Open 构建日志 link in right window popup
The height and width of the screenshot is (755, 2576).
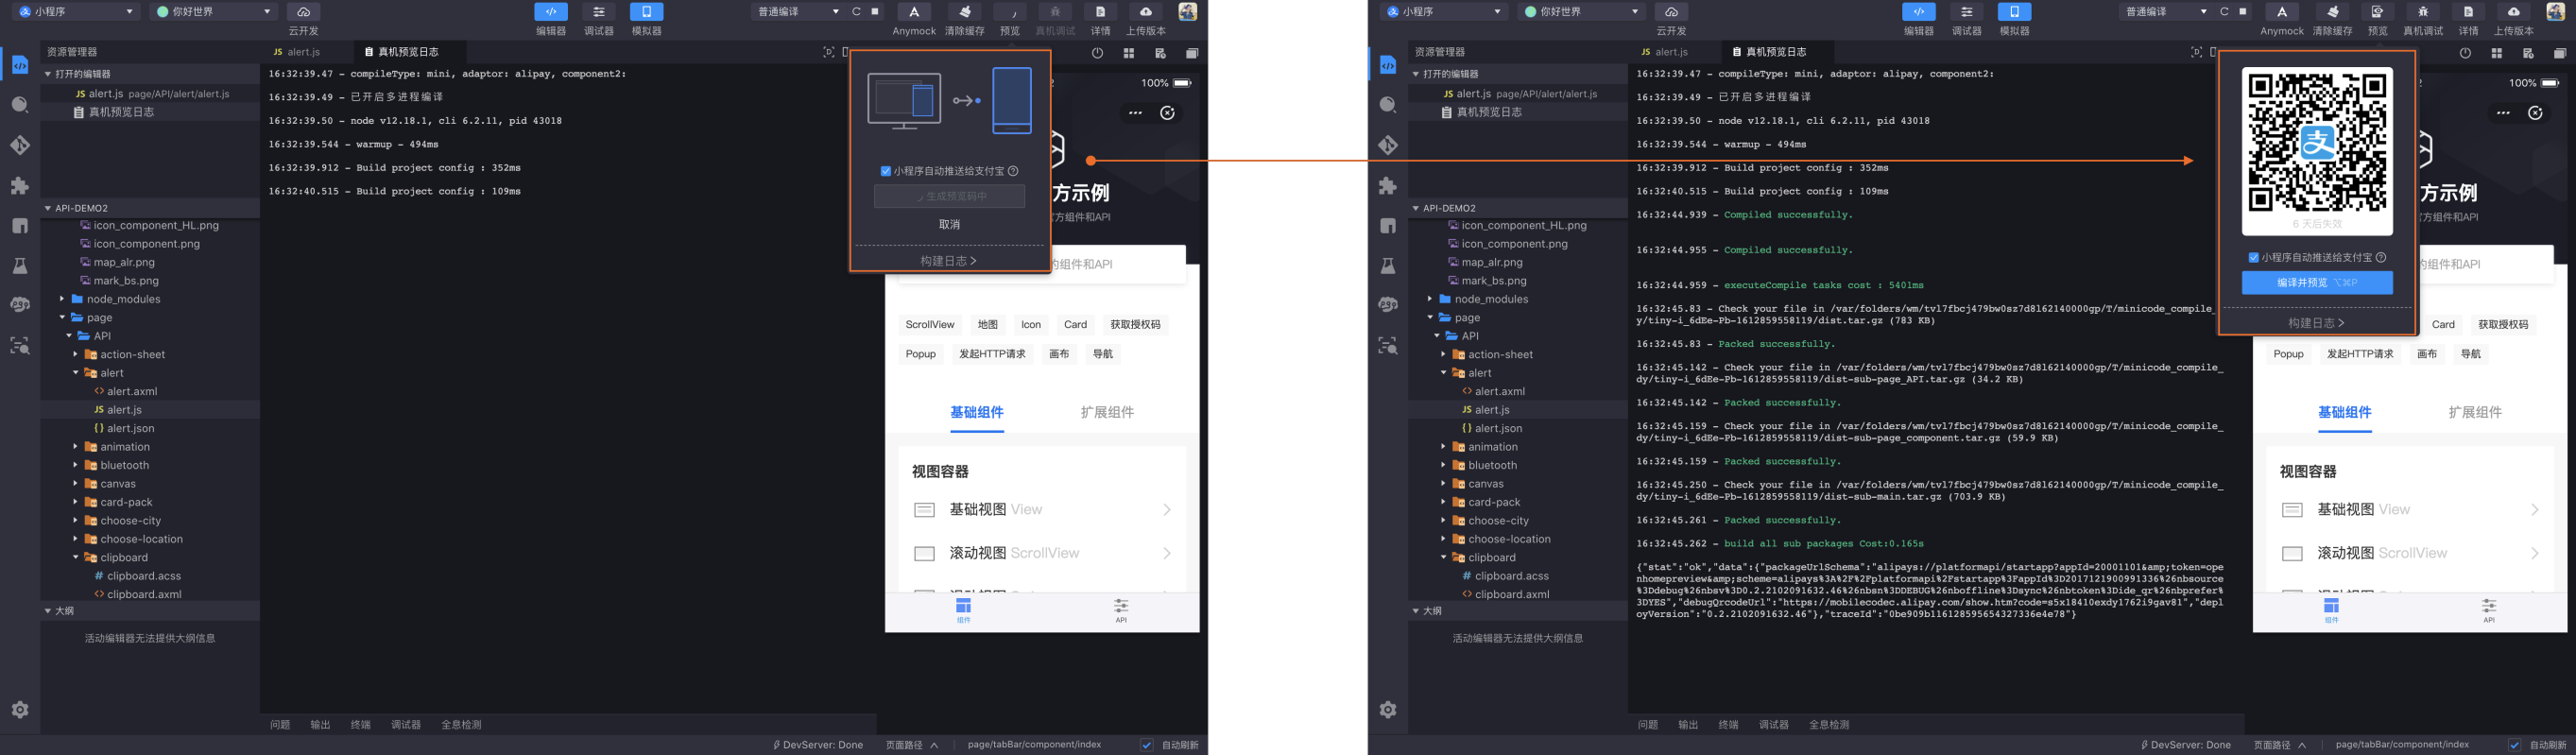[2316, 323]
